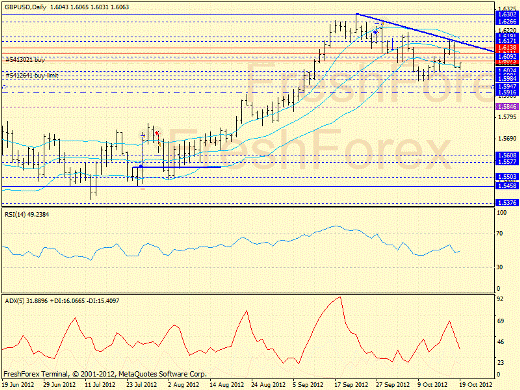Click the 17 Sep 2012 date label
Image resolution: width=520 pixels, height=390 pixels.
(x=351, y=384)
